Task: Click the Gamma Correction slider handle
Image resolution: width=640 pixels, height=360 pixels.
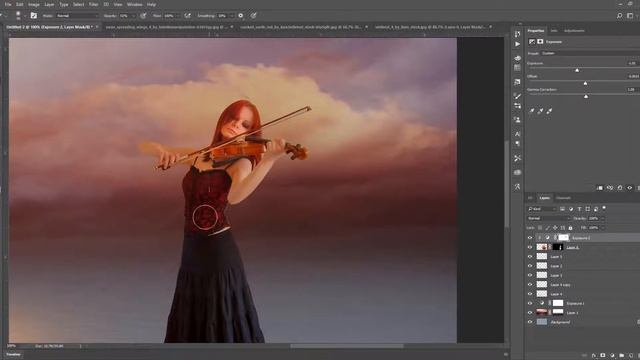Action: click(586, 96)
